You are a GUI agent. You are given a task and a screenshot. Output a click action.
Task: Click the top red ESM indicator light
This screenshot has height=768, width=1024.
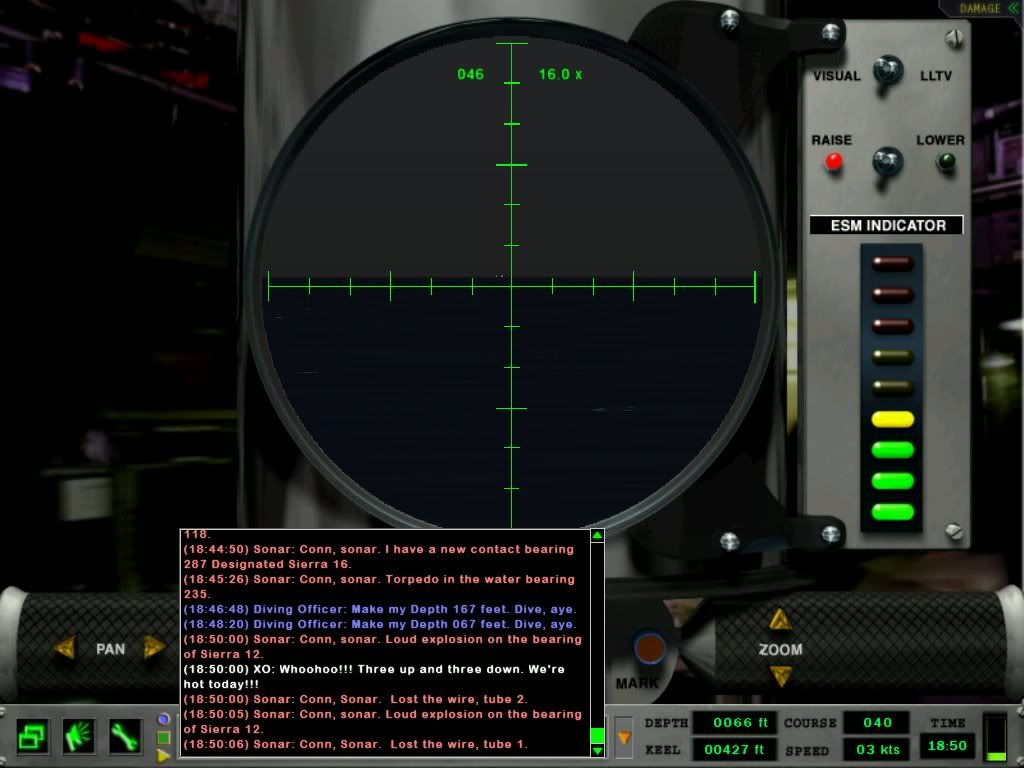tap(892, 264)
